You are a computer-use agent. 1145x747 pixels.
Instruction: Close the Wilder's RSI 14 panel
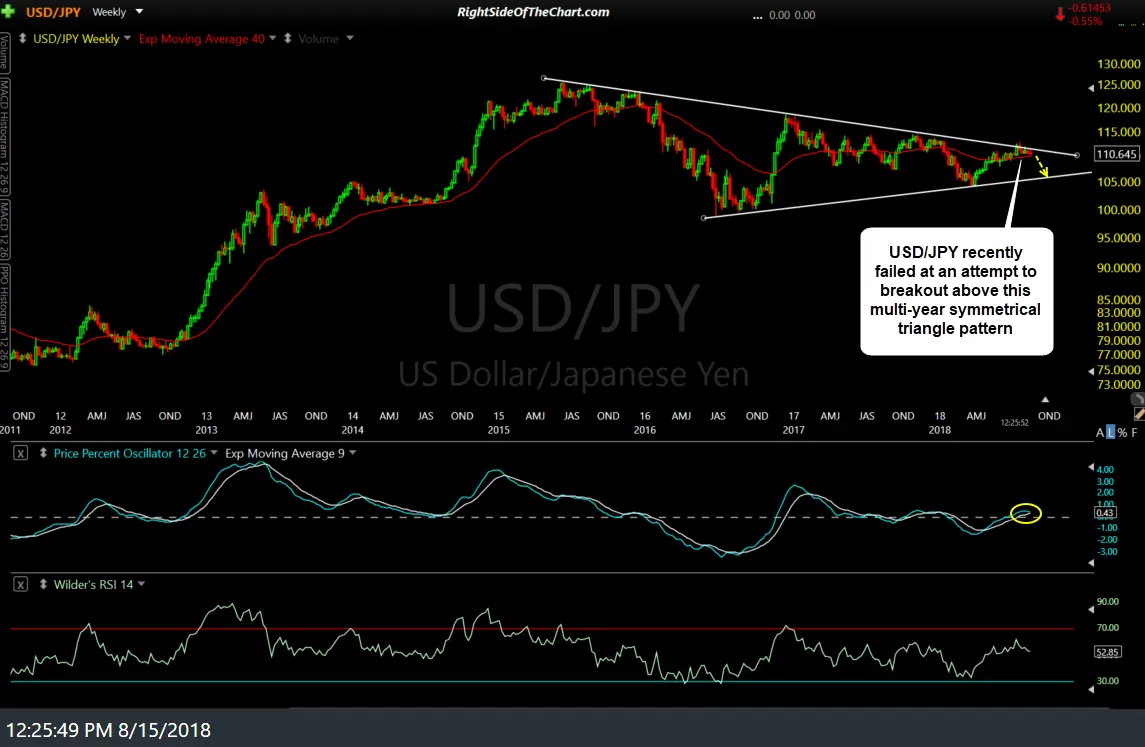(20, 585)
